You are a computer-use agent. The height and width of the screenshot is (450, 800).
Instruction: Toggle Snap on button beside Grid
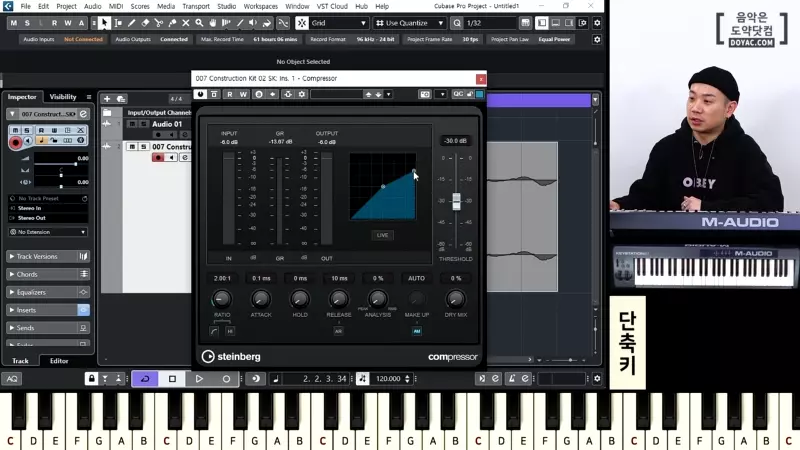click(x=302, y=23)
